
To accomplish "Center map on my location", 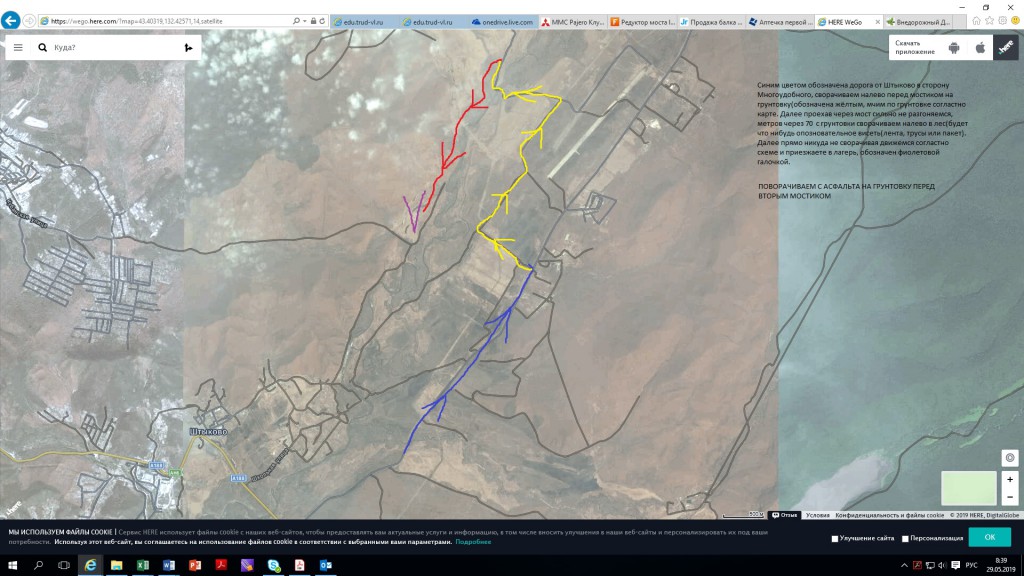I will click(x=1010, y=457).
